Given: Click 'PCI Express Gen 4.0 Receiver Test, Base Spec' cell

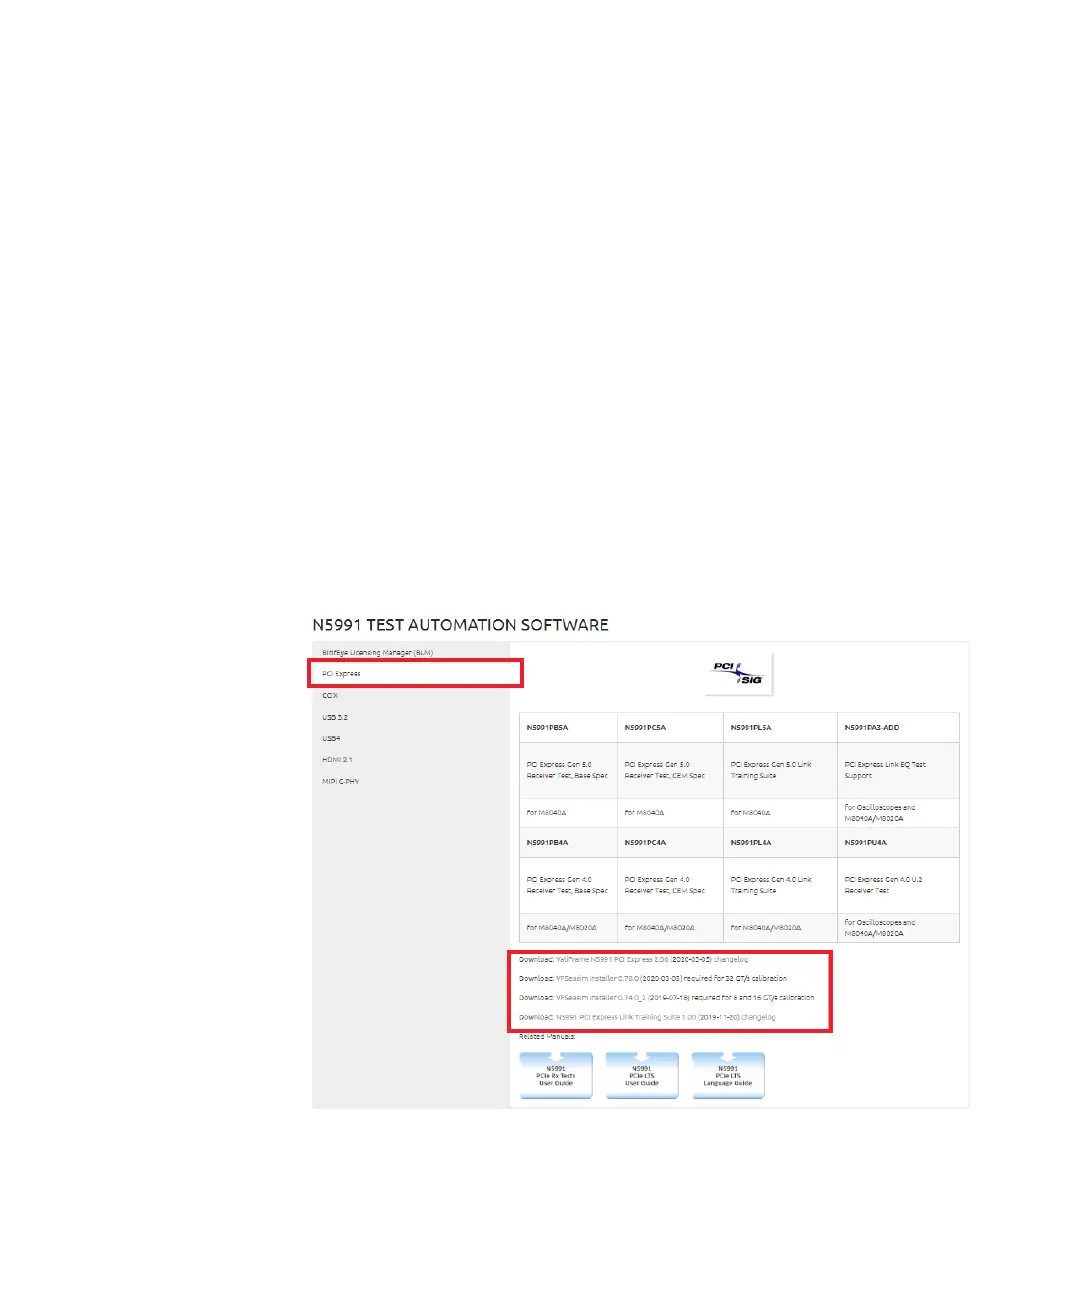Looking at the screenshot, I should pos(568,885).
